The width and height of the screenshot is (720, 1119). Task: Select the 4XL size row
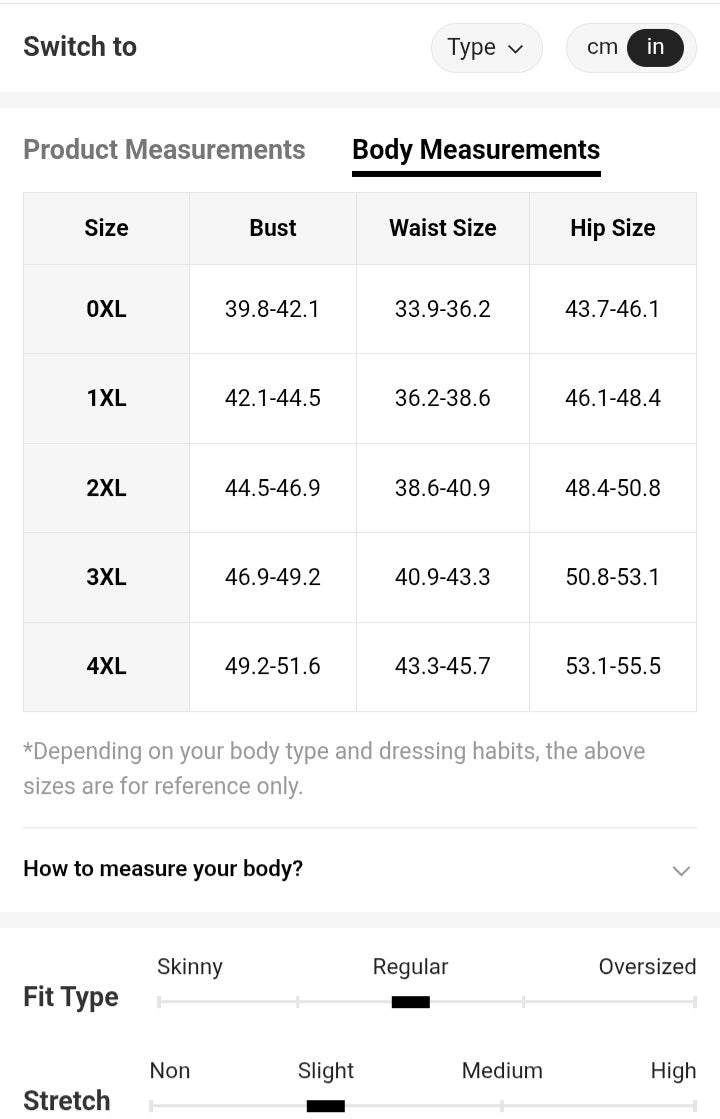[x=106, y=666]
